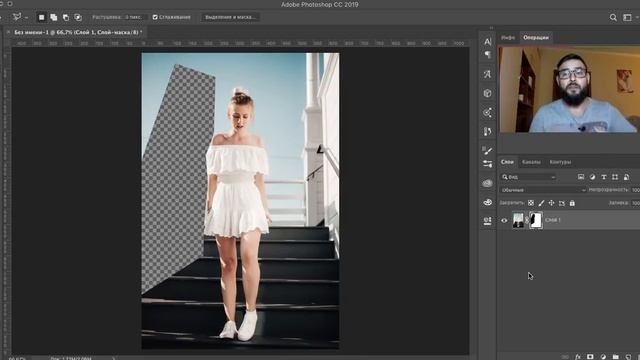This screenshot has height=360, width=640.
Task: Select the Слой 1 image thumbnail
Action: tap(518, 220)
